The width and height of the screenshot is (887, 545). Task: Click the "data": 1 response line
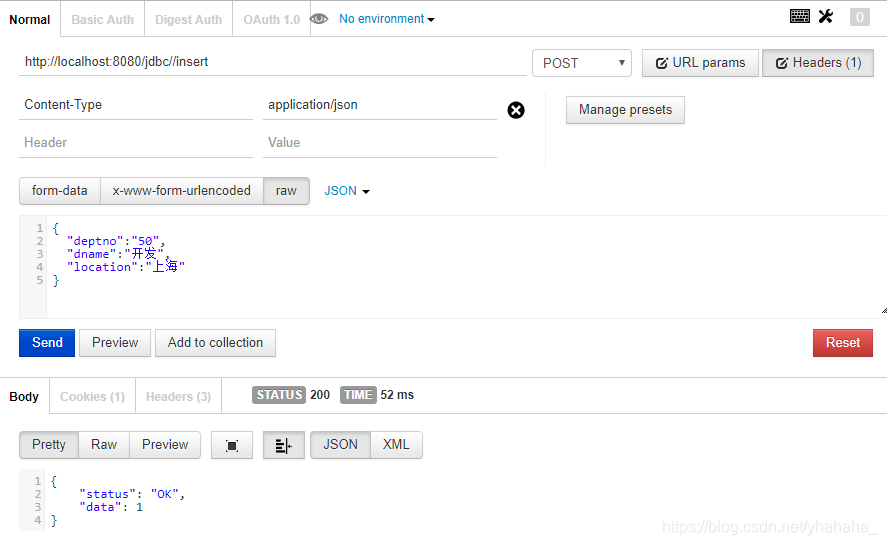[111, 508]
